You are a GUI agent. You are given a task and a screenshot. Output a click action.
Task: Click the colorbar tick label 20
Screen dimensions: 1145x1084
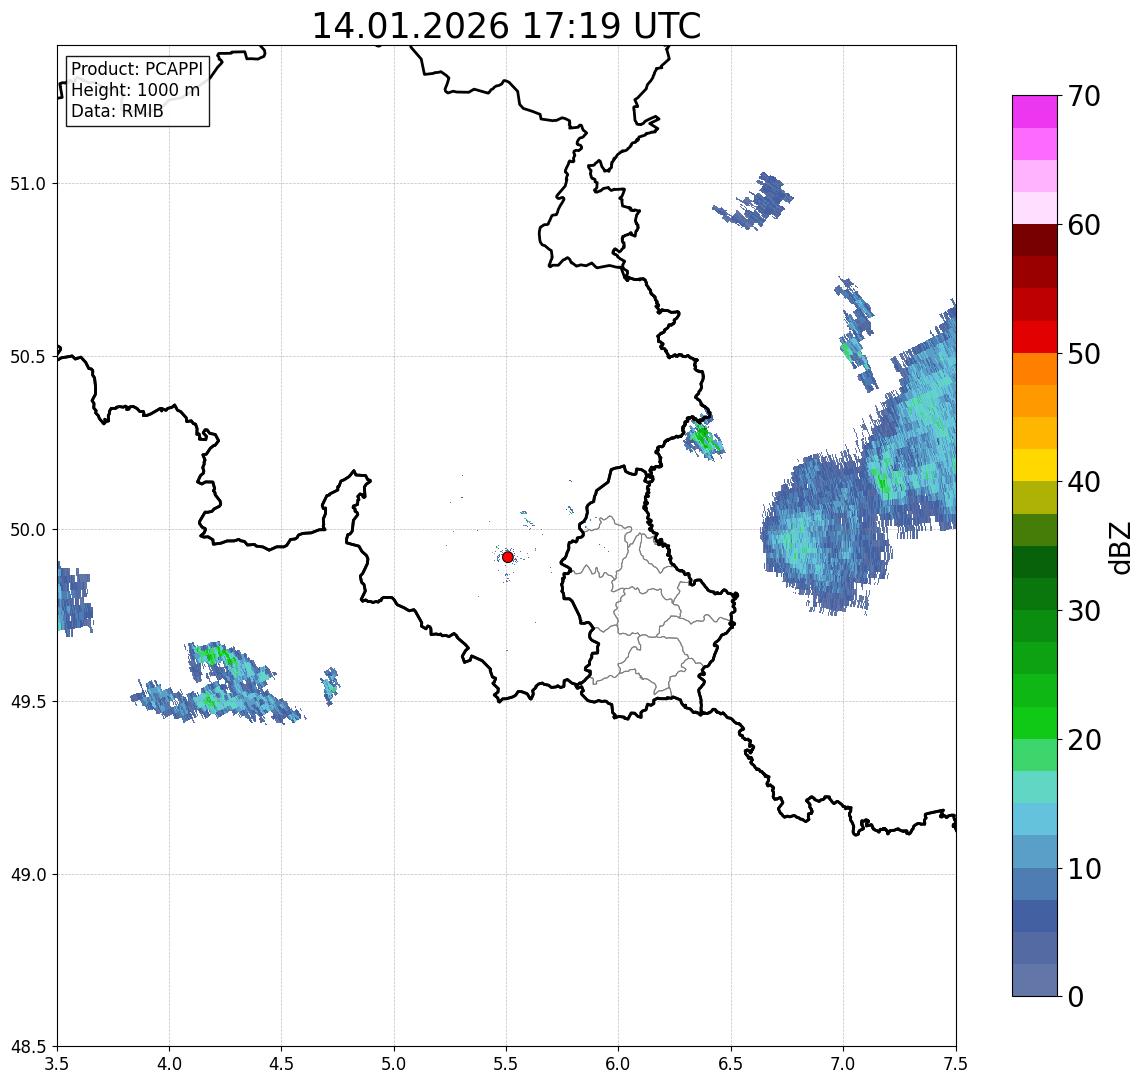point(1084,739)
